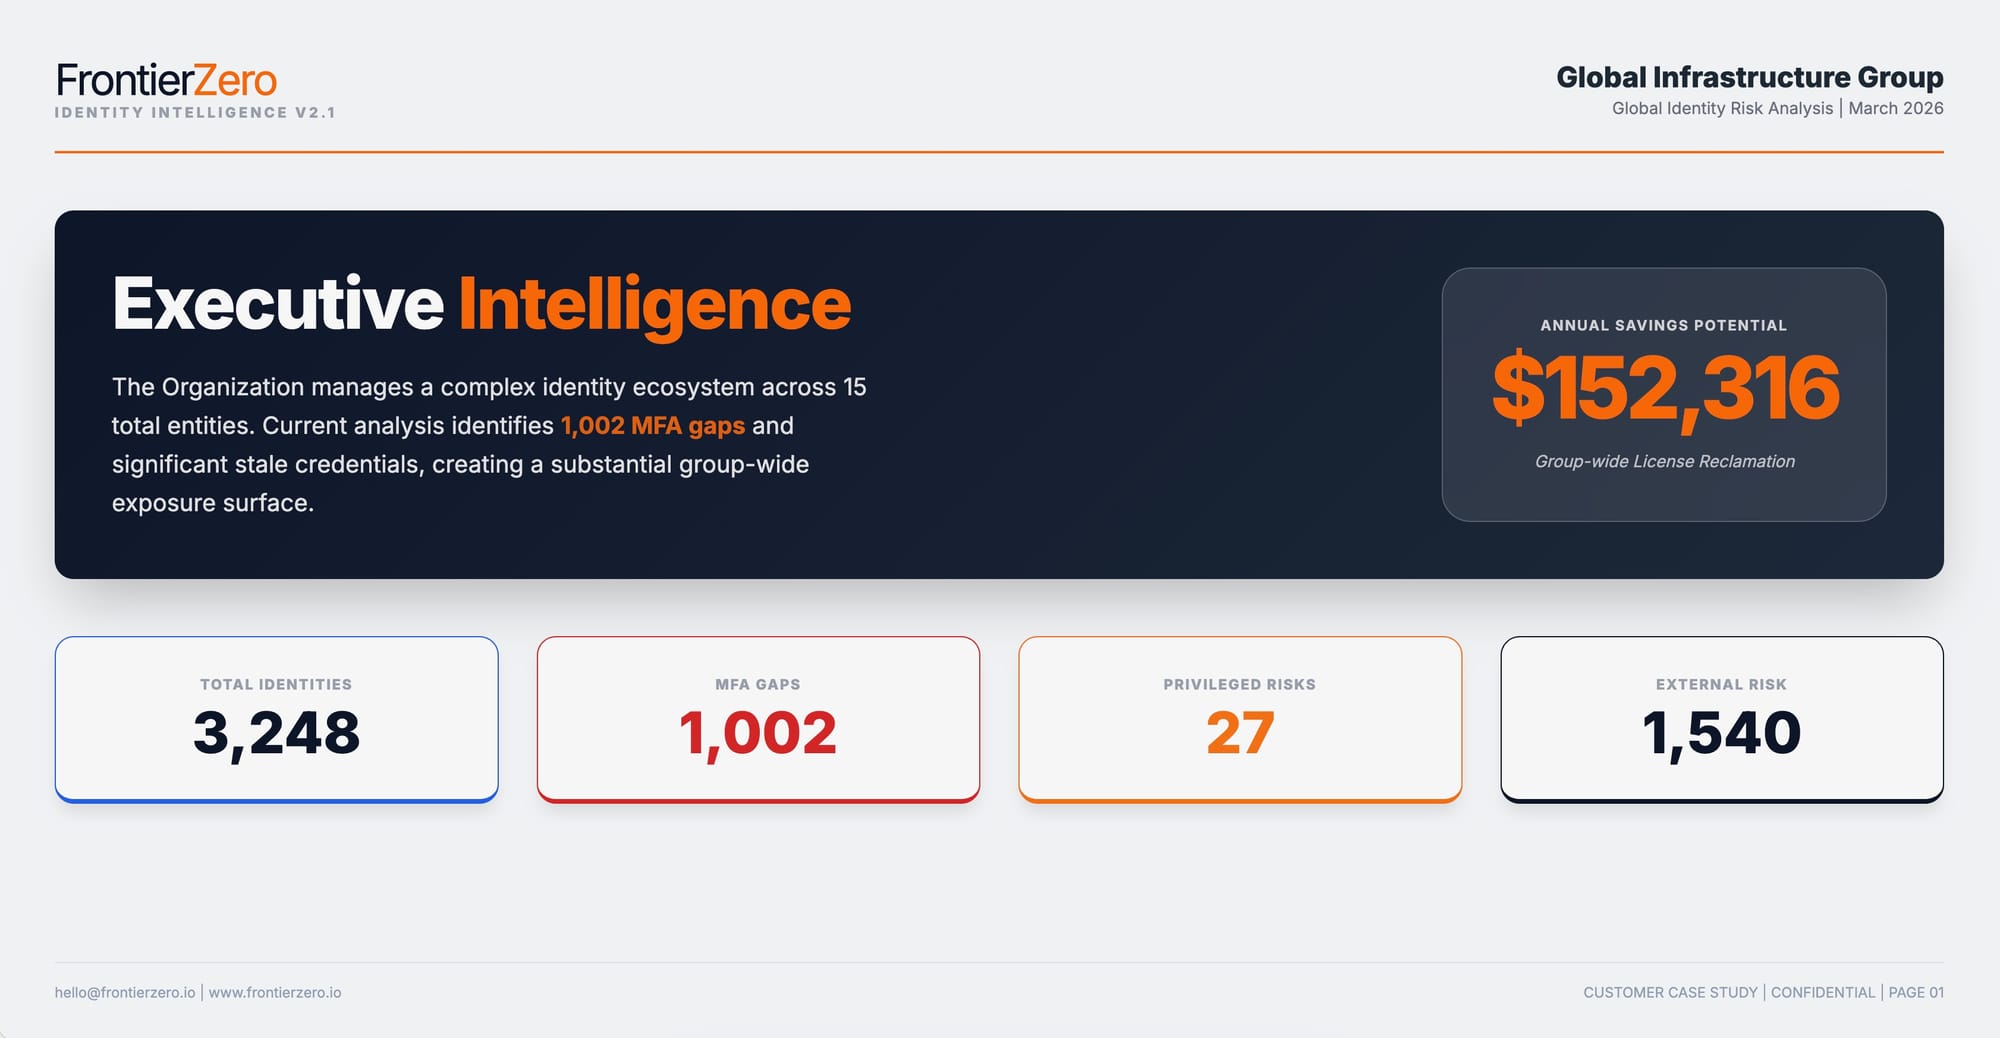Viewport: 2000px width, 1038px height.
Task: Click the Executive Intelligence heading
Action: click(481, 304)
